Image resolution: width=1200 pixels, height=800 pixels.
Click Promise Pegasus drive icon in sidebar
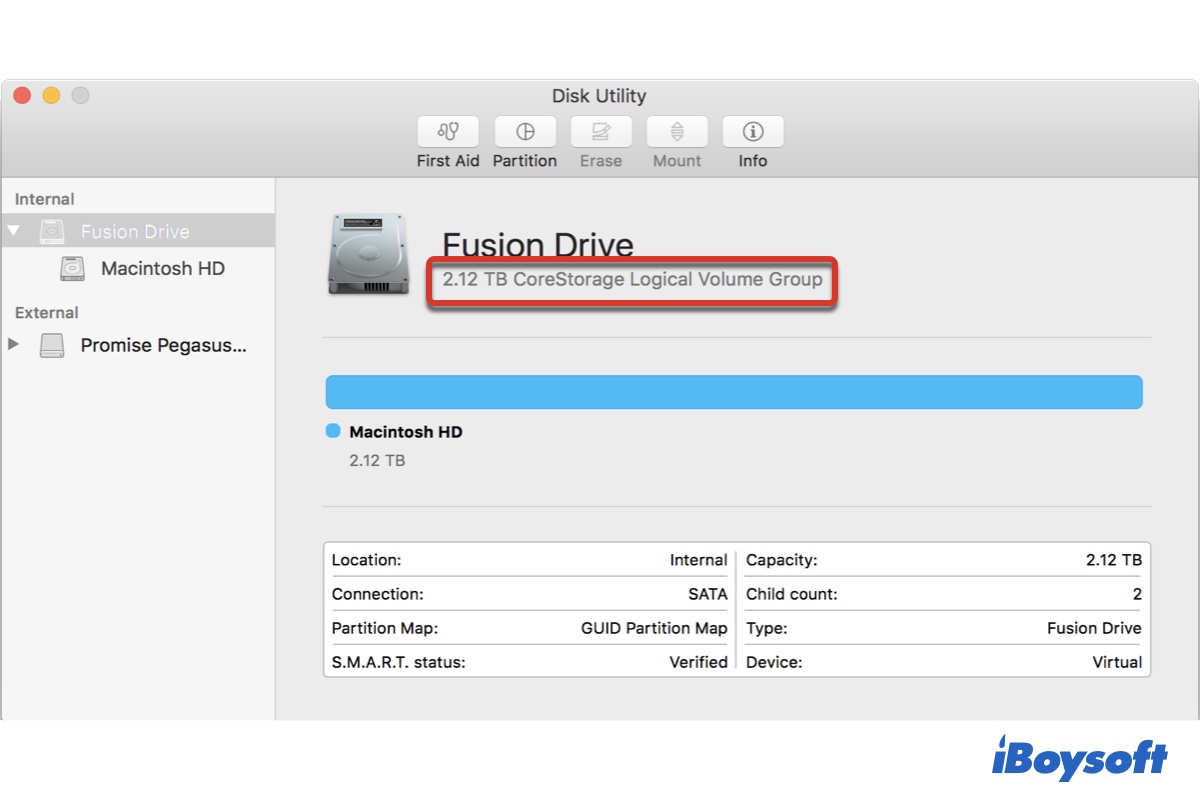53,346
